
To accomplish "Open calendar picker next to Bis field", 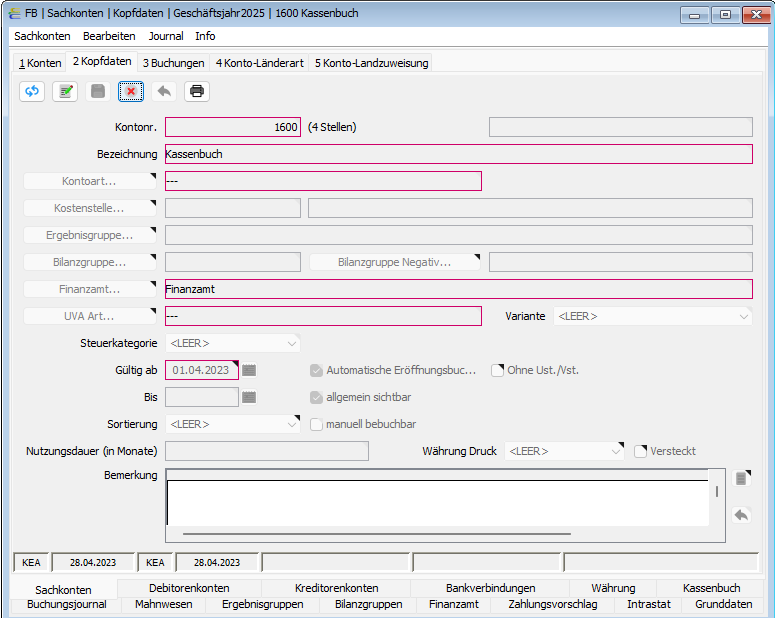I will (249, 397).
